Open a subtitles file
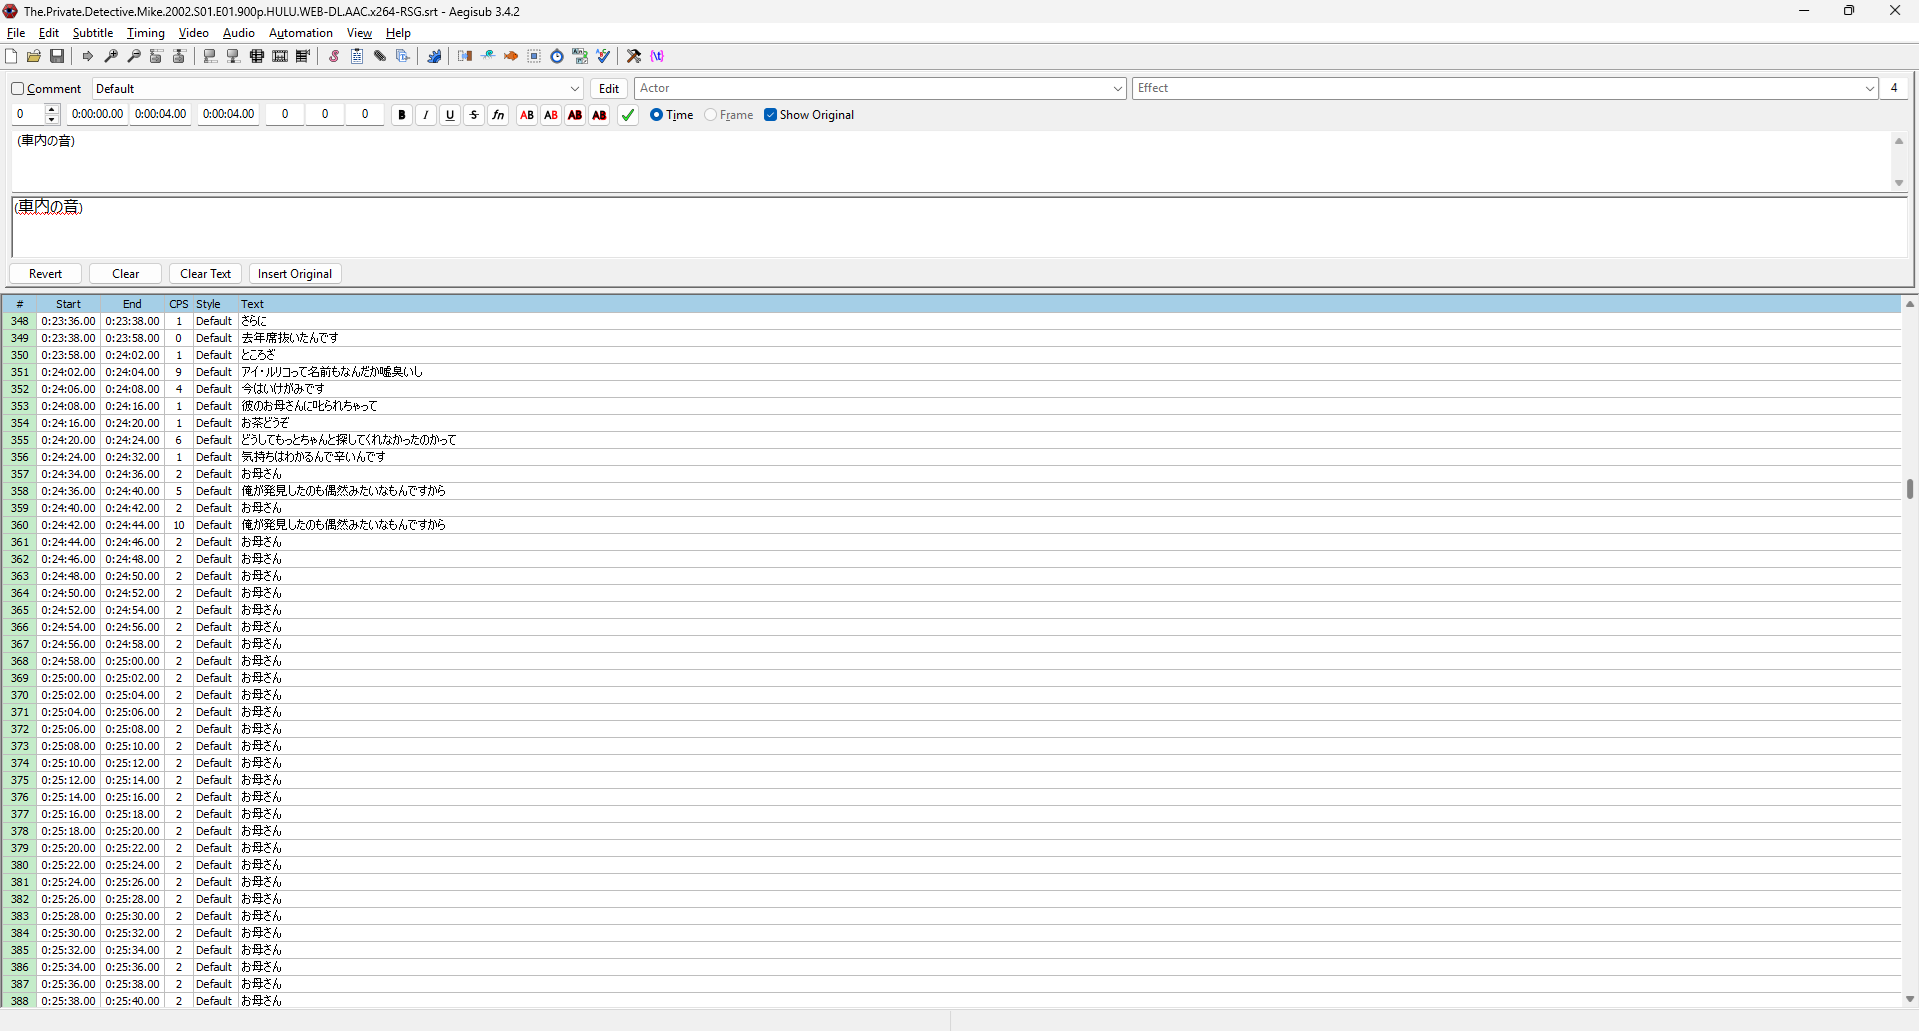The image size is (1919, 1031). point(34,56)
